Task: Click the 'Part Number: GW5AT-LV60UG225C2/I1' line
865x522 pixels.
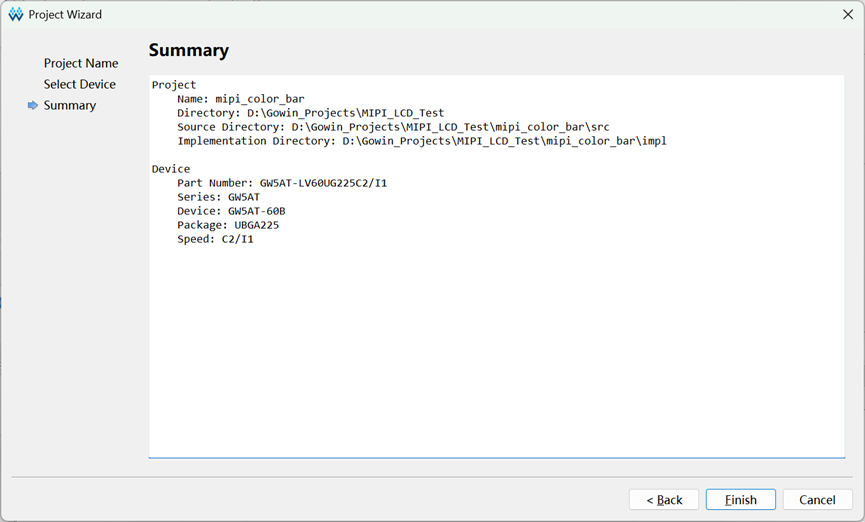Action: pyautogui.click(x=282, y=183)
